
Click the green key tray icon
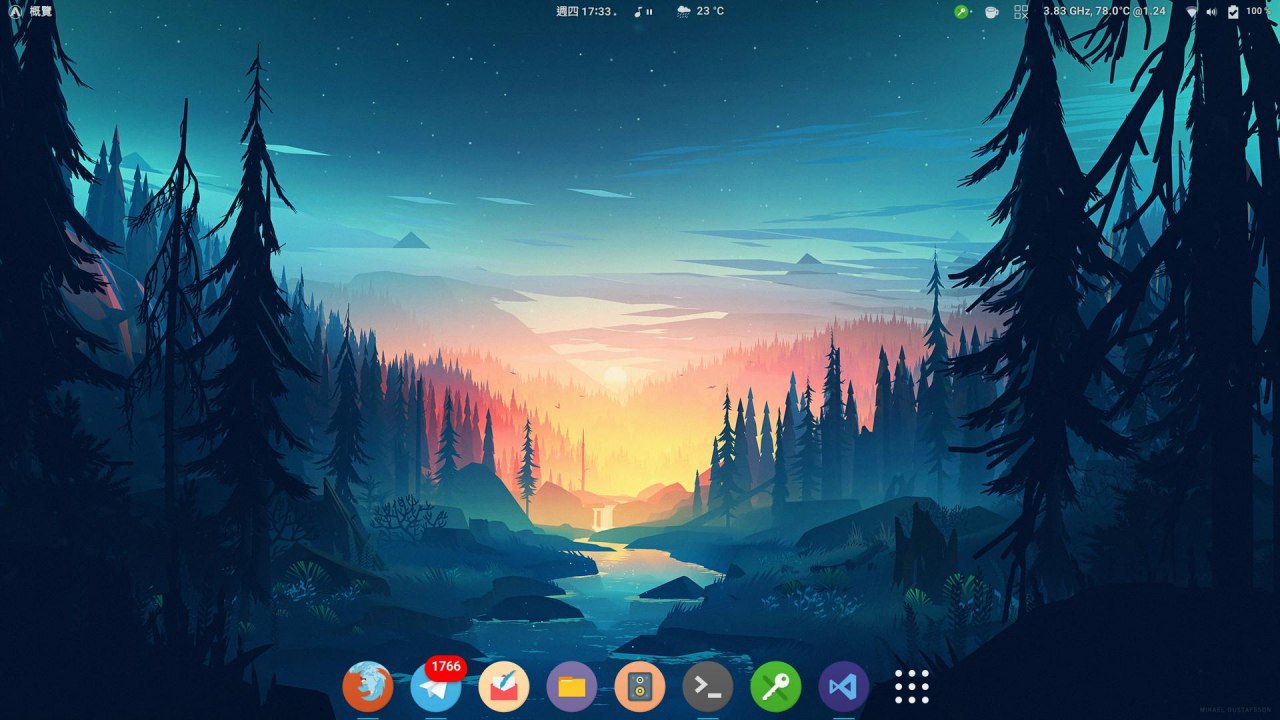point(962,11)
